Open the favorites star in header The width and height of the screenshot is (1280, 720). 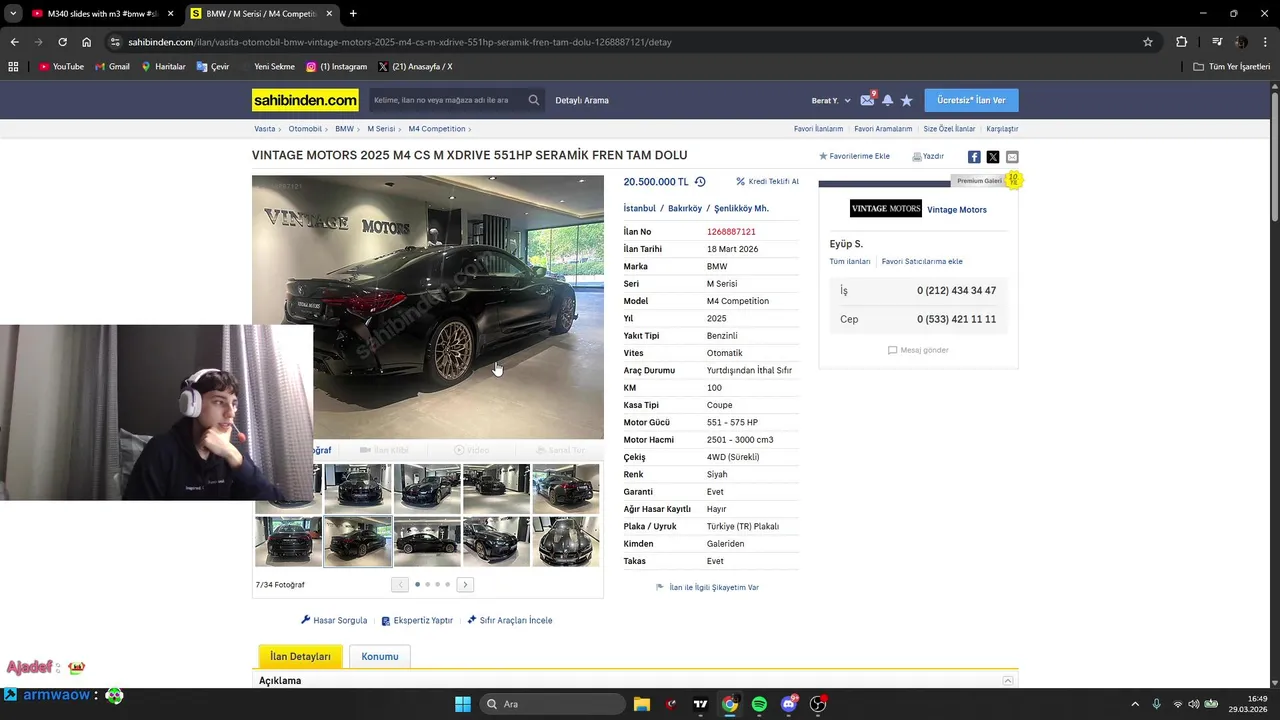pos(906,100)
